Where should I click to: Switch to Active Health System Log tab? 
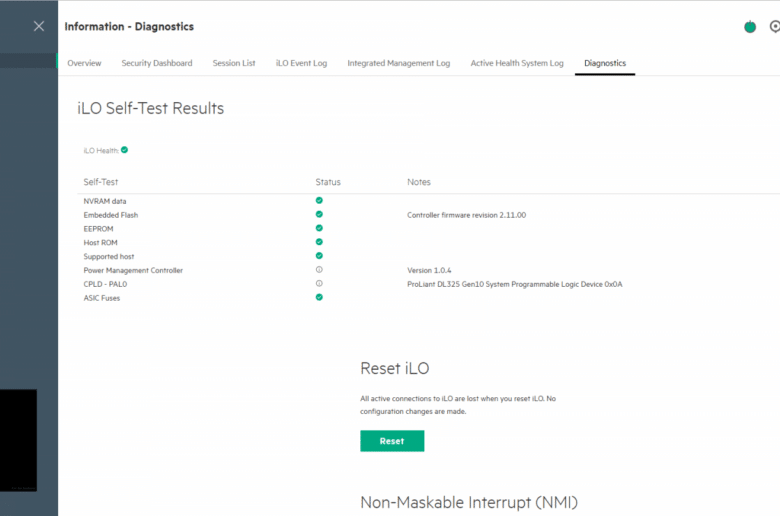click(517, 63)
